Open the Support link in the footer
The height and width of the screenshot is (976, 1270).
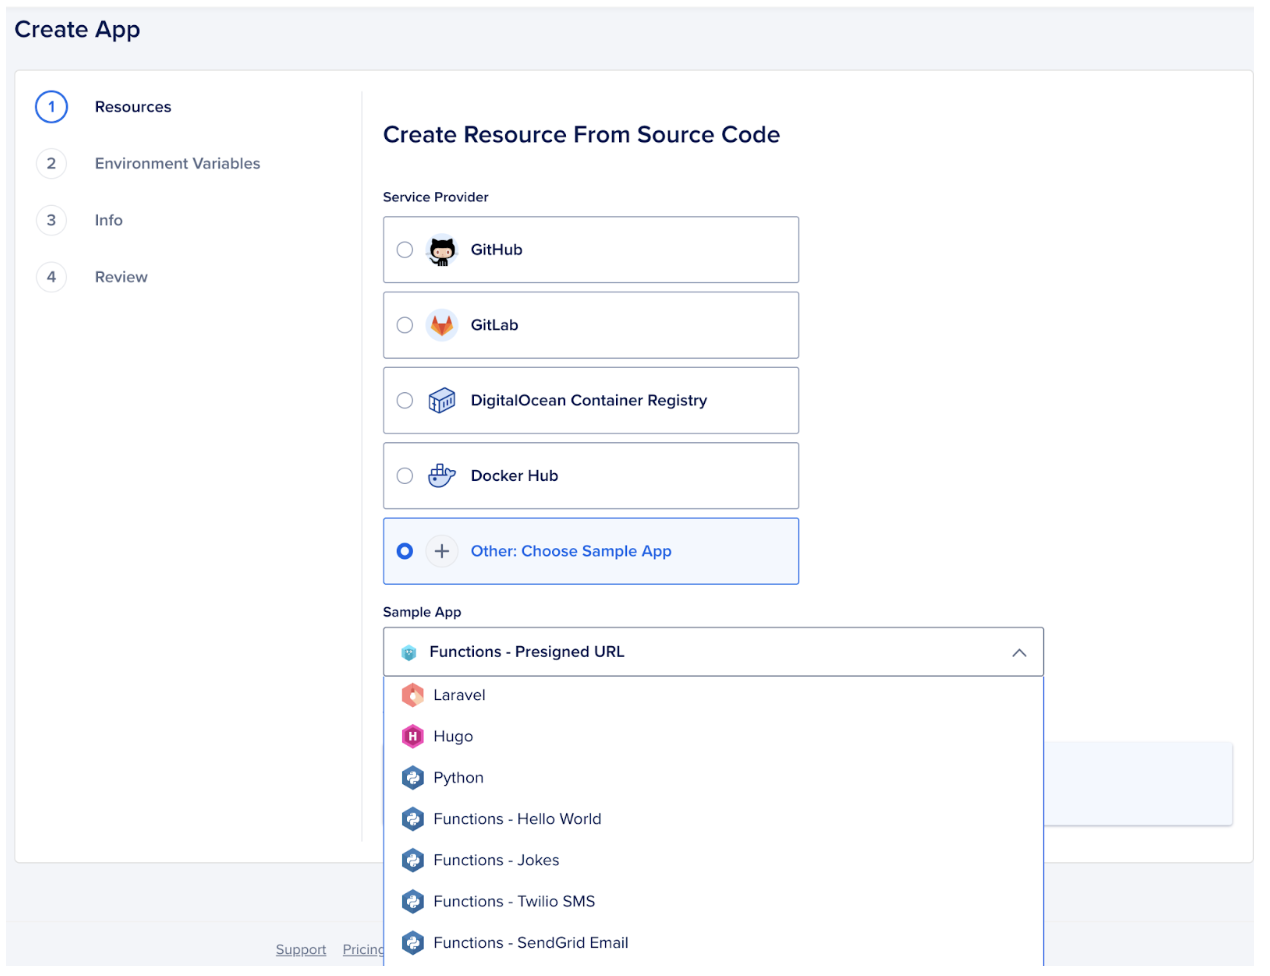pyautogui.click(x=300, y=949)
